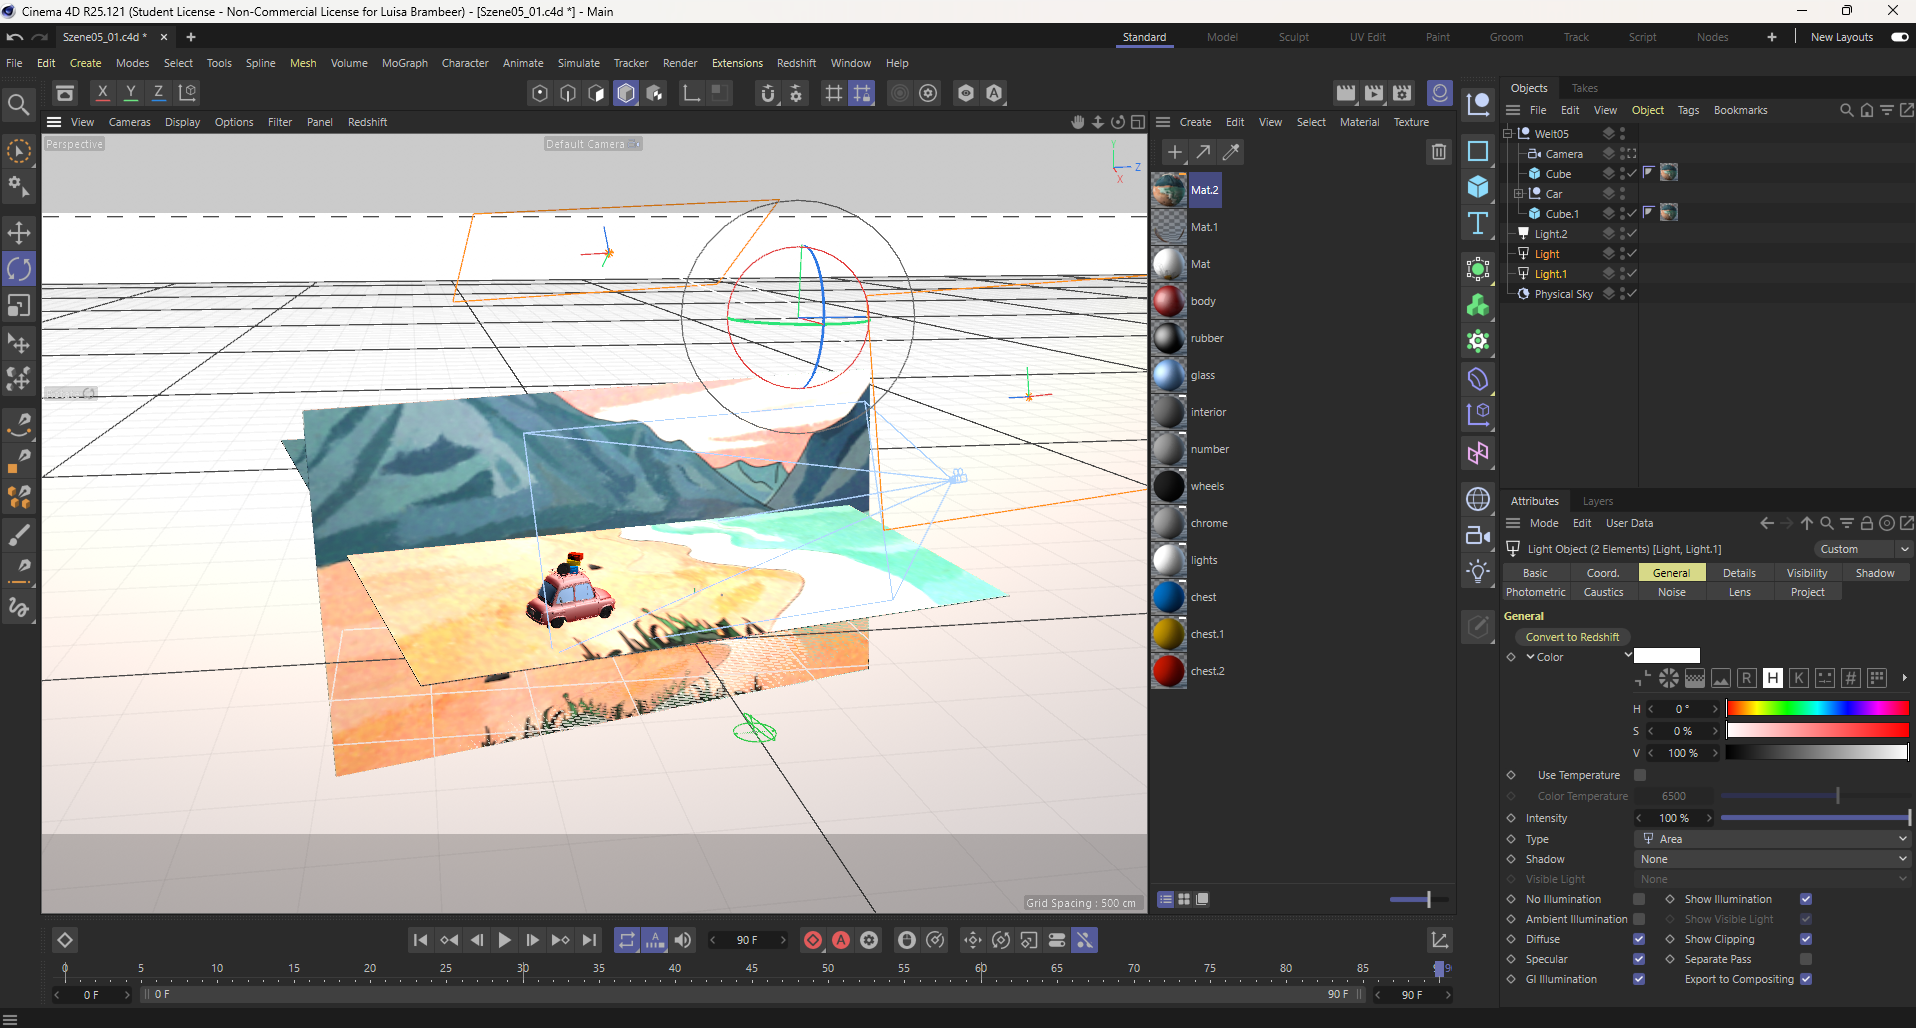Collapse the Welt05 tree node
Image resolution: width=1916 pixels, height=1028 pixels.
[x=1508, y=133]
